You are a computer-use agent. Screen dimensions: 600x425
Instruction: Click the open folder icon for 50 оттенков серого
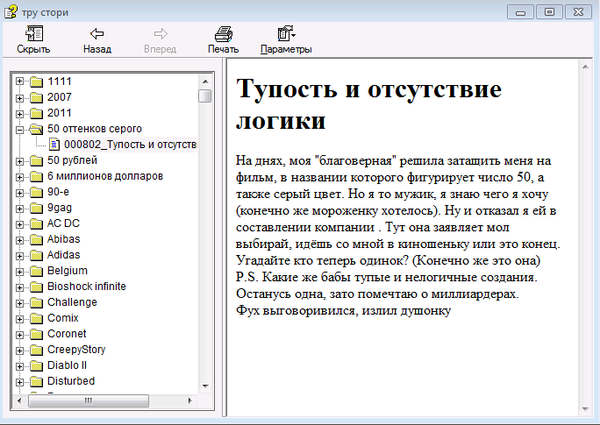click(x=36, y=129)
